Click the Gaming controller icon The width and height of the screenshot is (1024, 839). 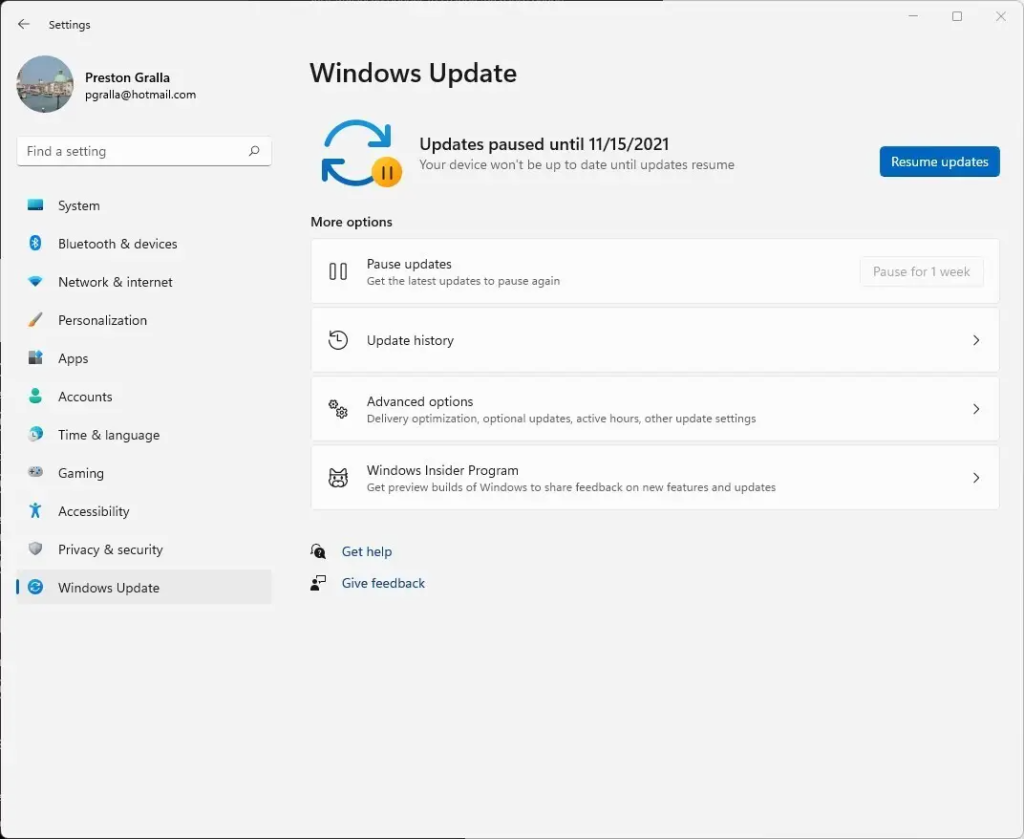pyautogui.click(x=35, y=471)
